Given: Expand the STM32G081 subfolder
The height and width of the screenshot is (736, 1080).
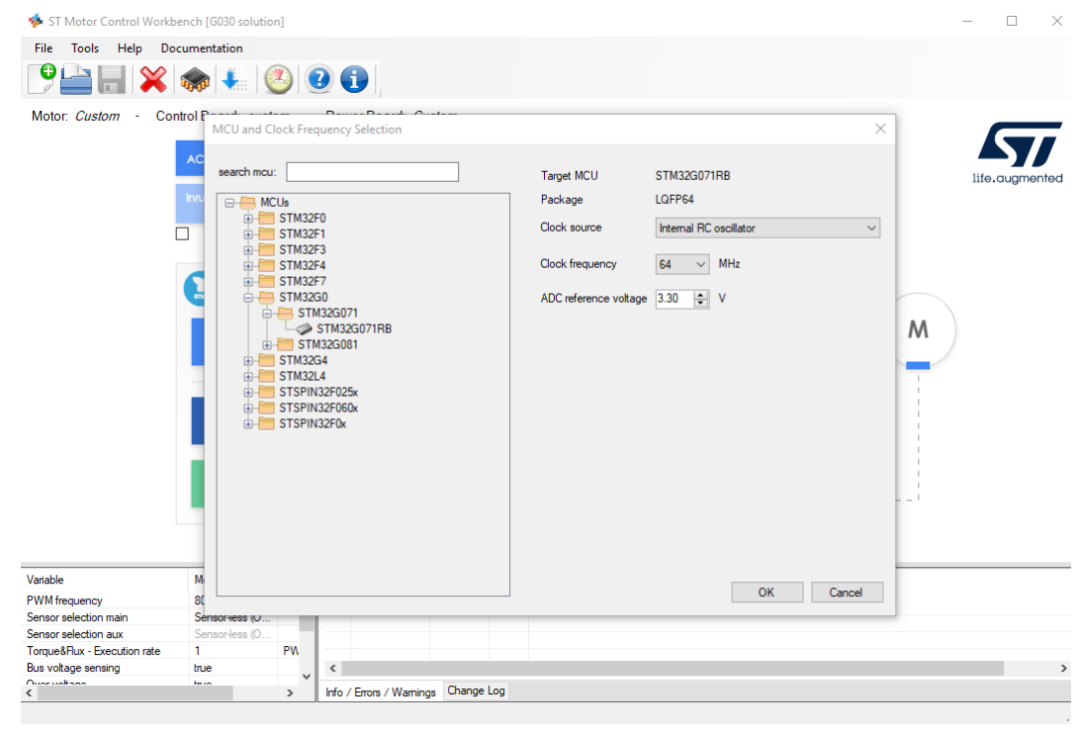Looking at the screenshot, I should tap(267, 345).
